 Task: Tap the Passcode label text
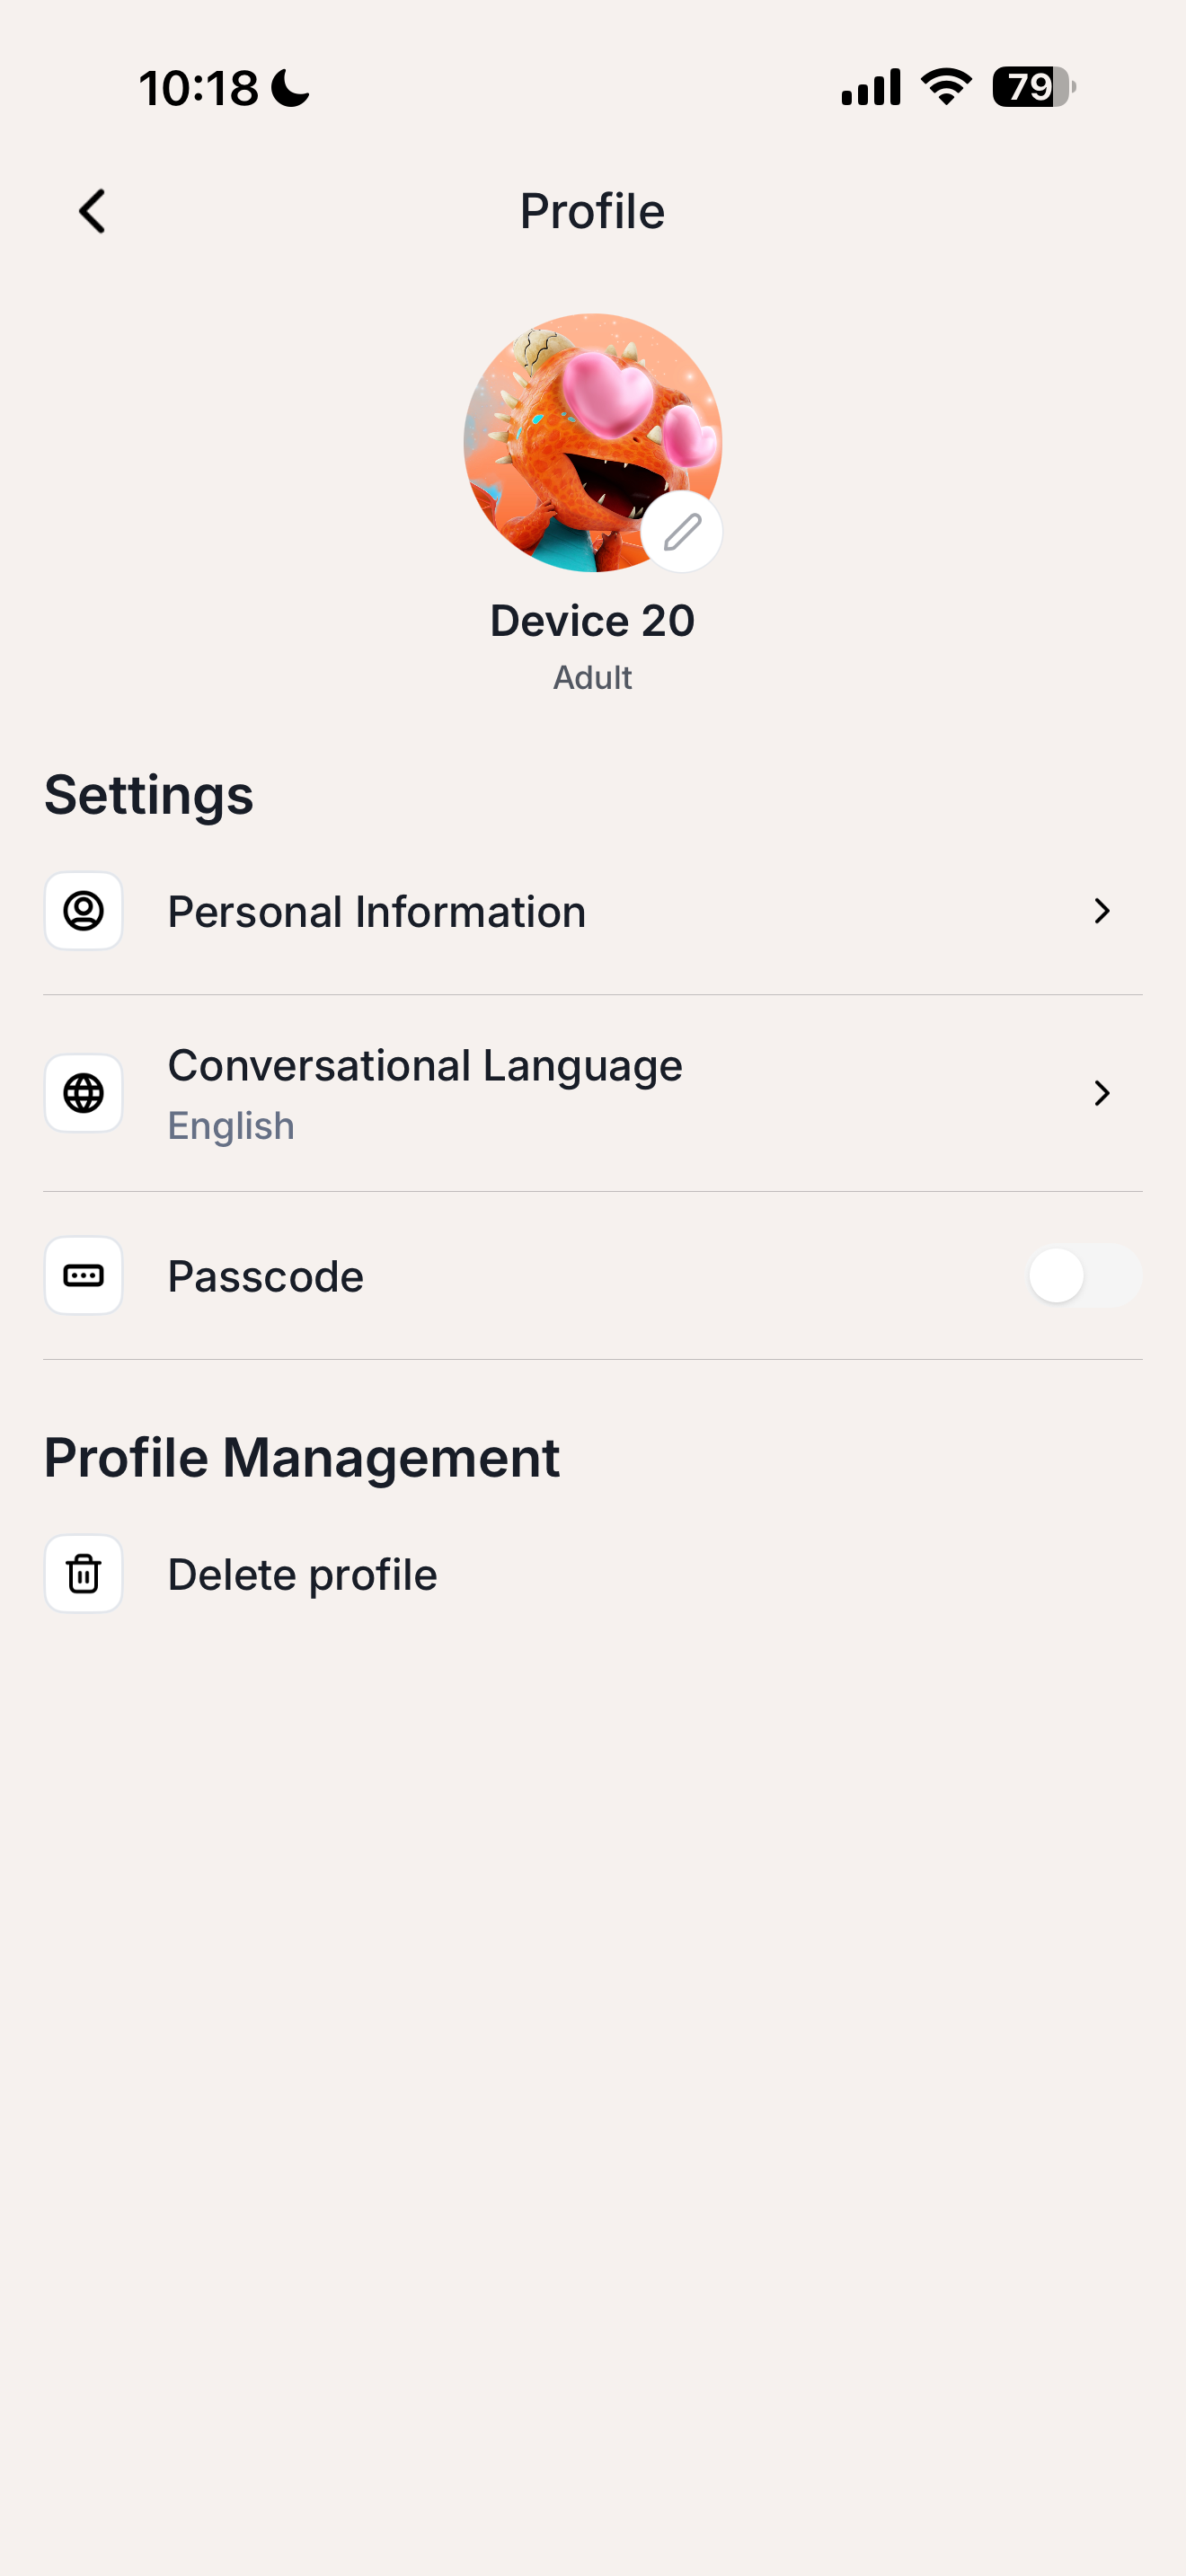click(x=266, y=1276)
